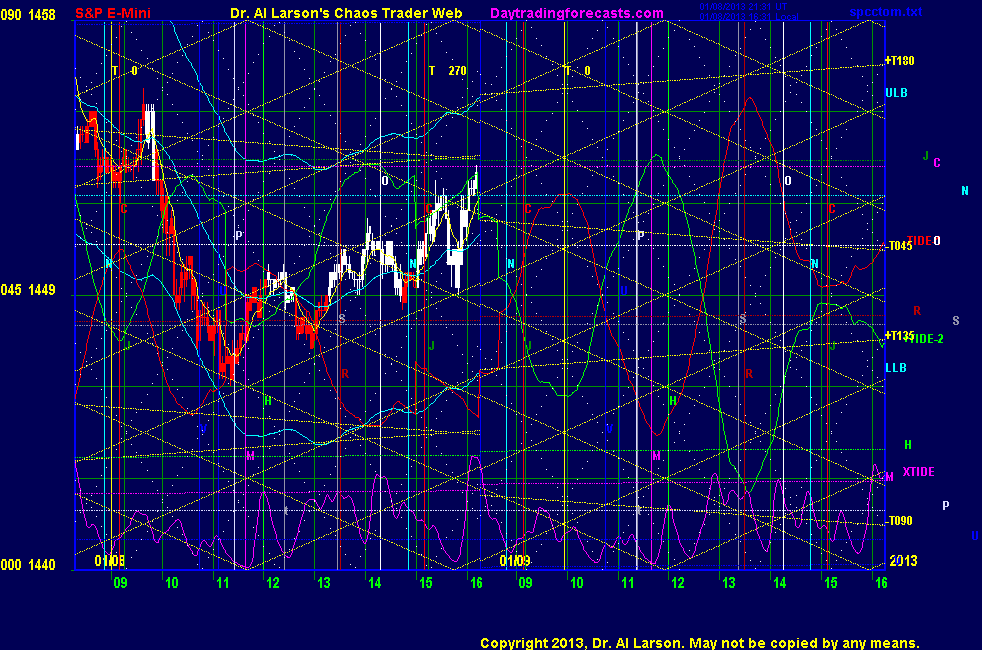Click the 'S&P E-Mini' chart title
This screenshot has height=650, width=982.
[x=113, y=13]
